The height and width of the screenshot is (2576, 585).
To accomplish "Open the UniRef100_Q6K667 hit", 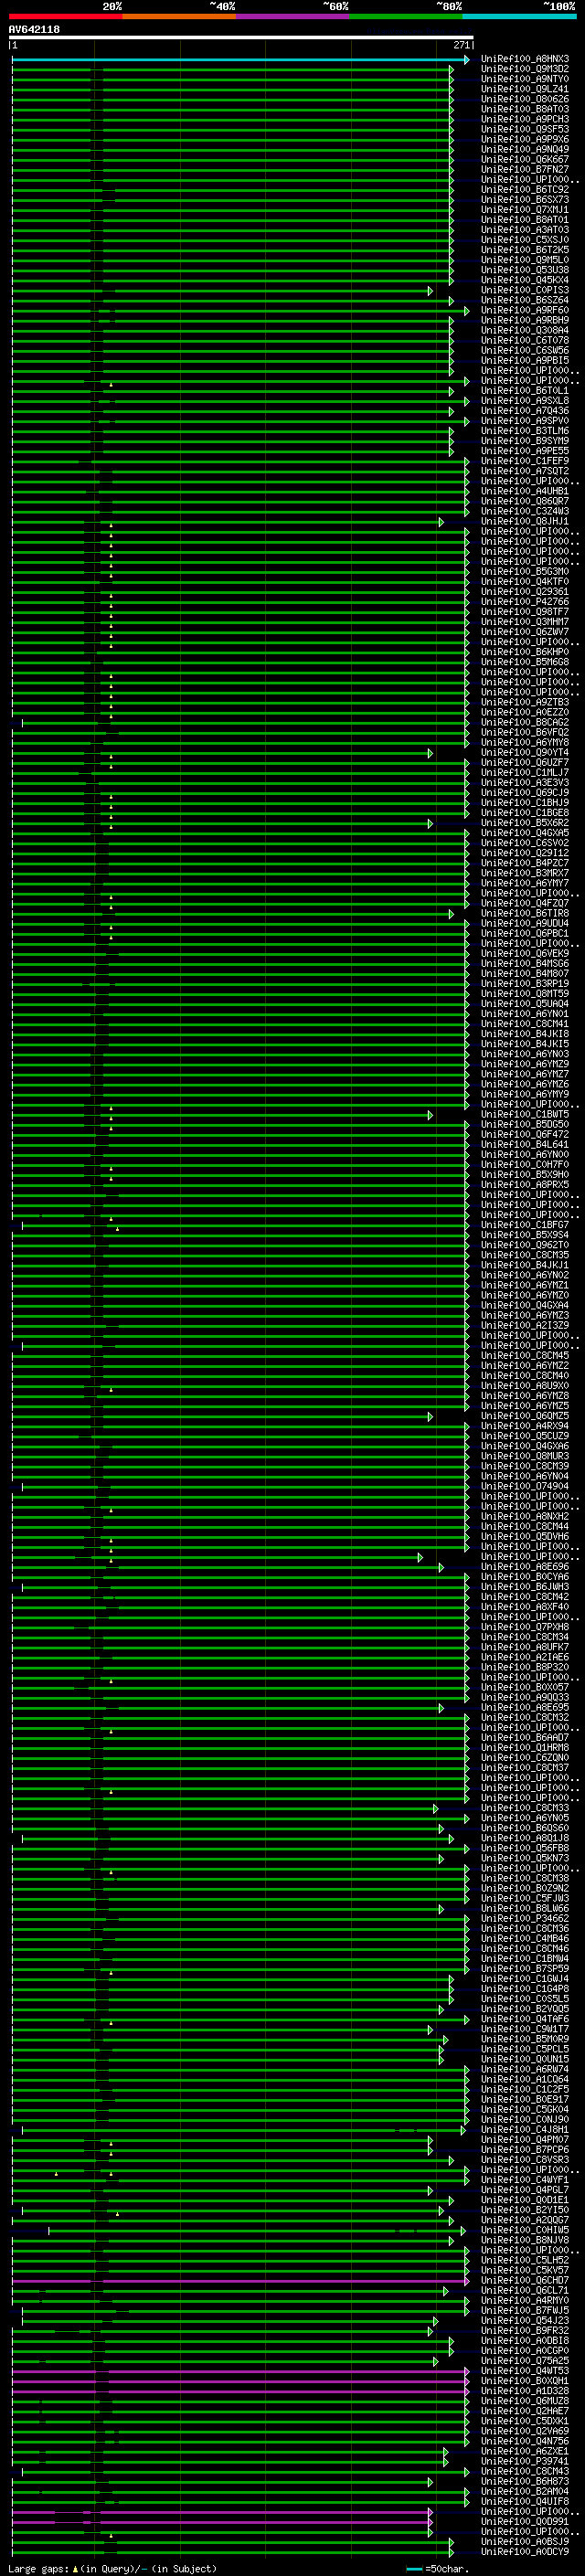I will [x=525, y=159].
